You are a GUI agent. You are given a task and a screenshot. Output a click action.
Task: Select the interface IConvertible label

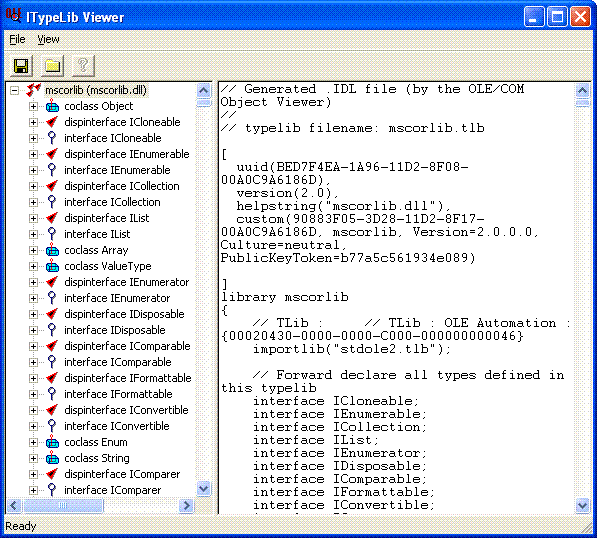[x=117, y=426]
